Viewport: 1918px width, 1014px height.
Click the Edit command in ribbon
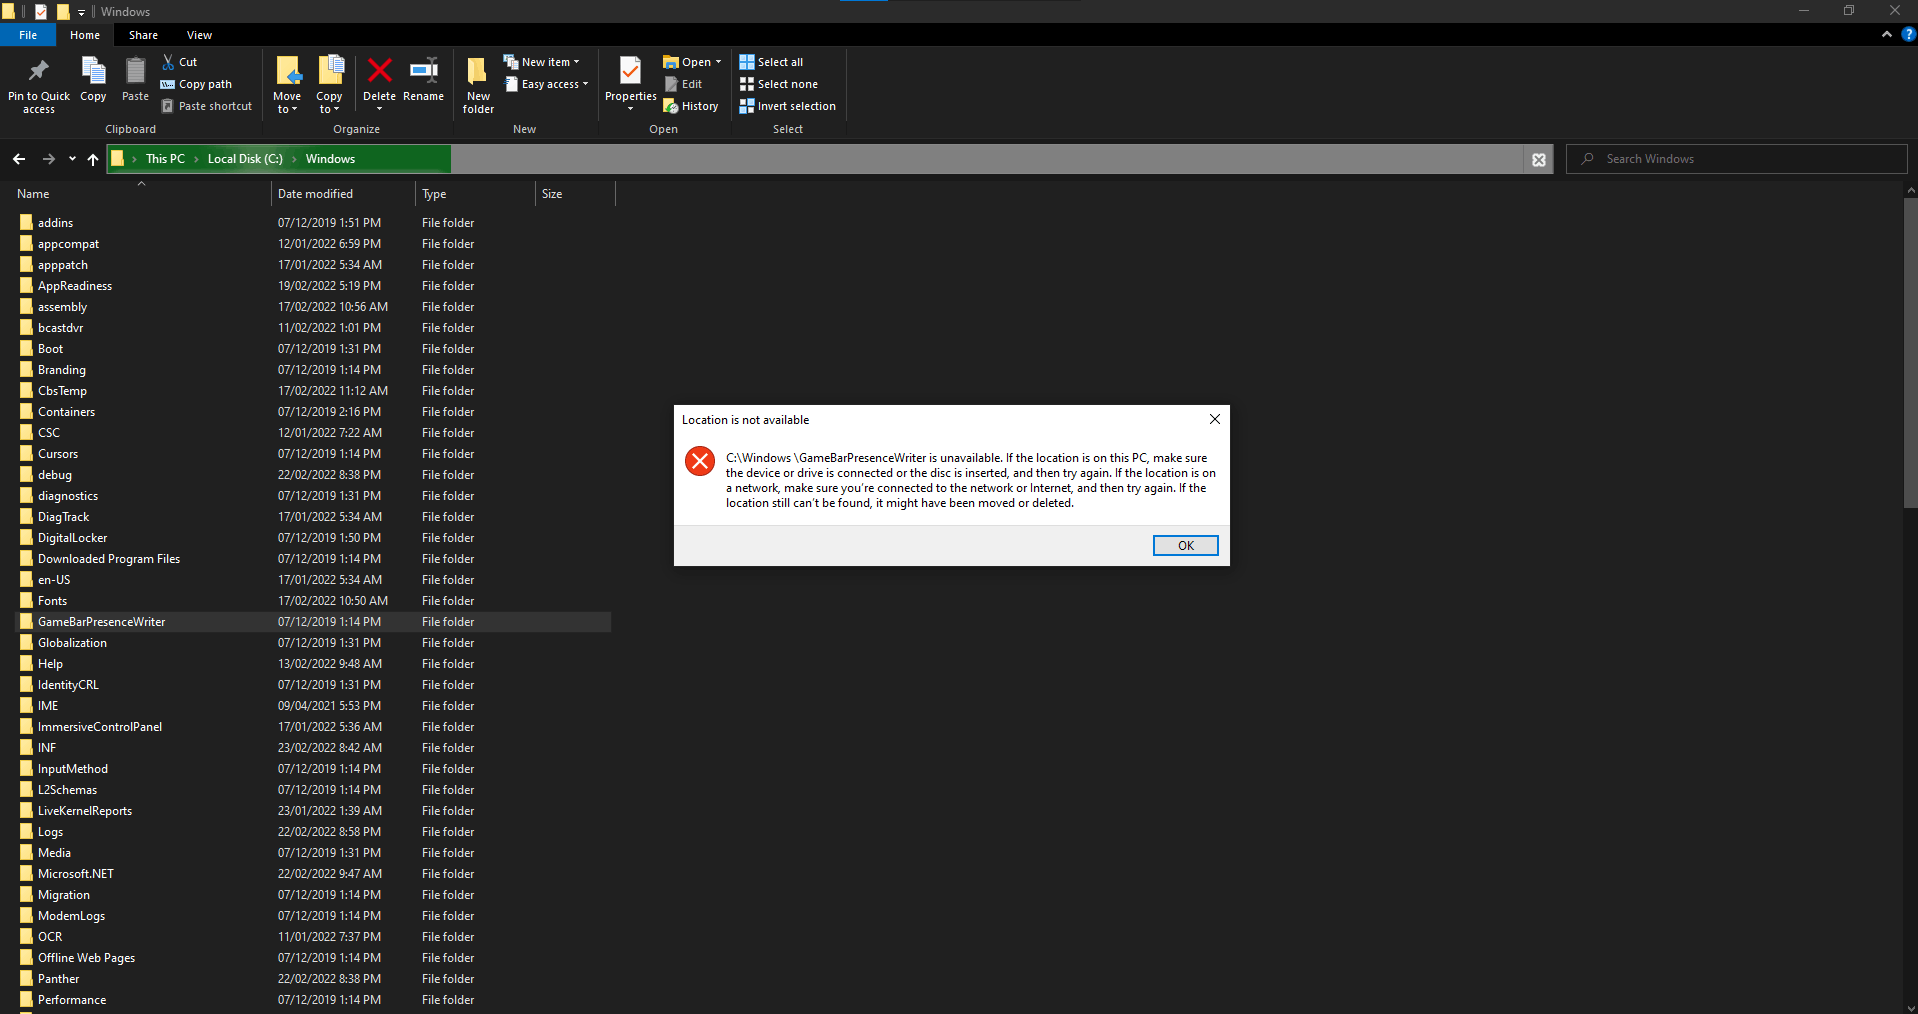point(683,84)
